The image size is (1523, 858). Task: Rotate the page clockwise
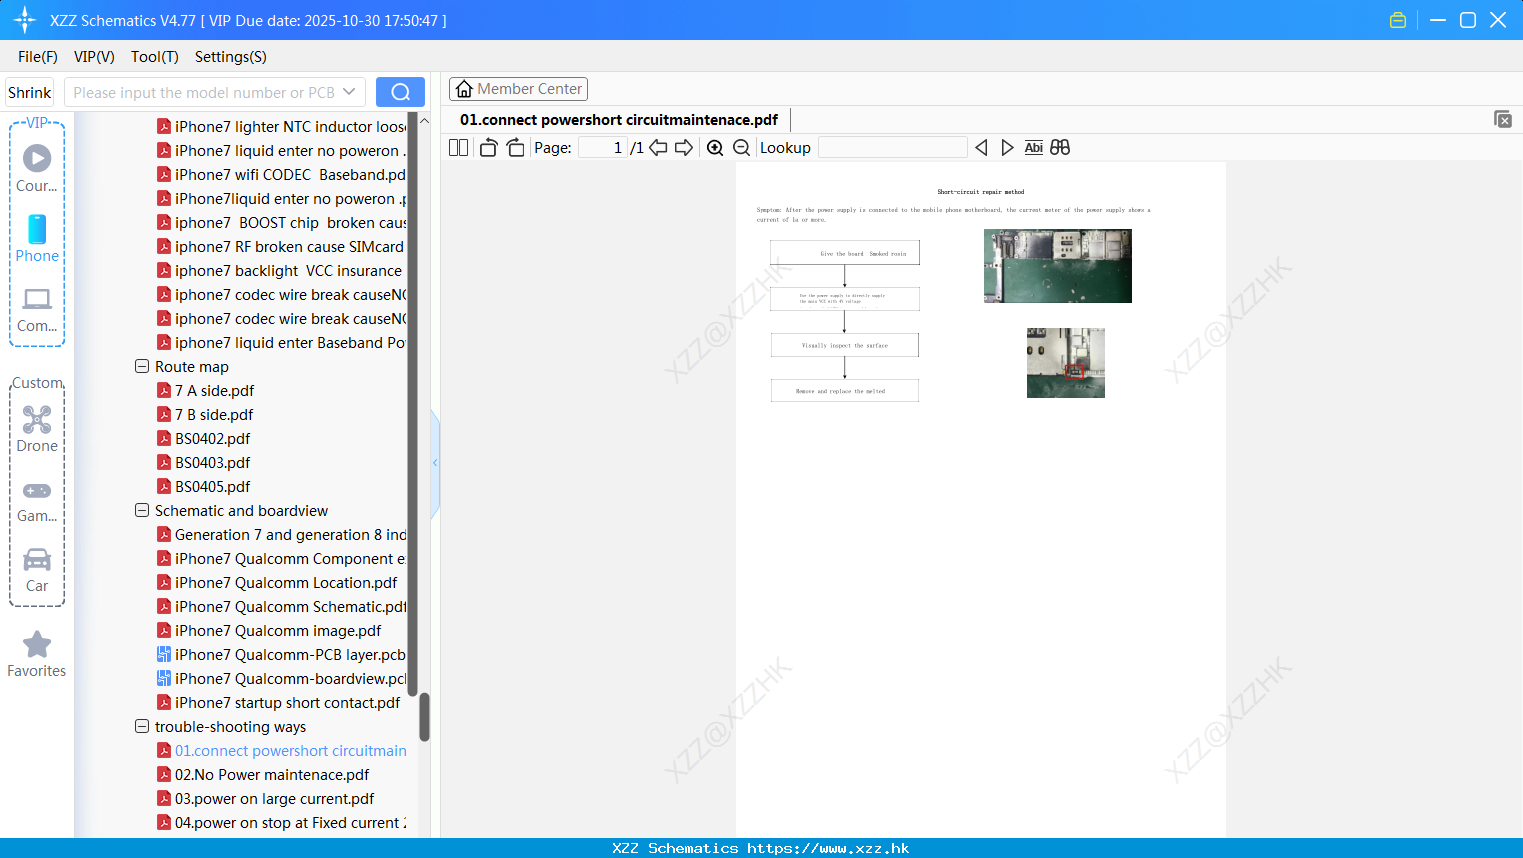(515, 148)
